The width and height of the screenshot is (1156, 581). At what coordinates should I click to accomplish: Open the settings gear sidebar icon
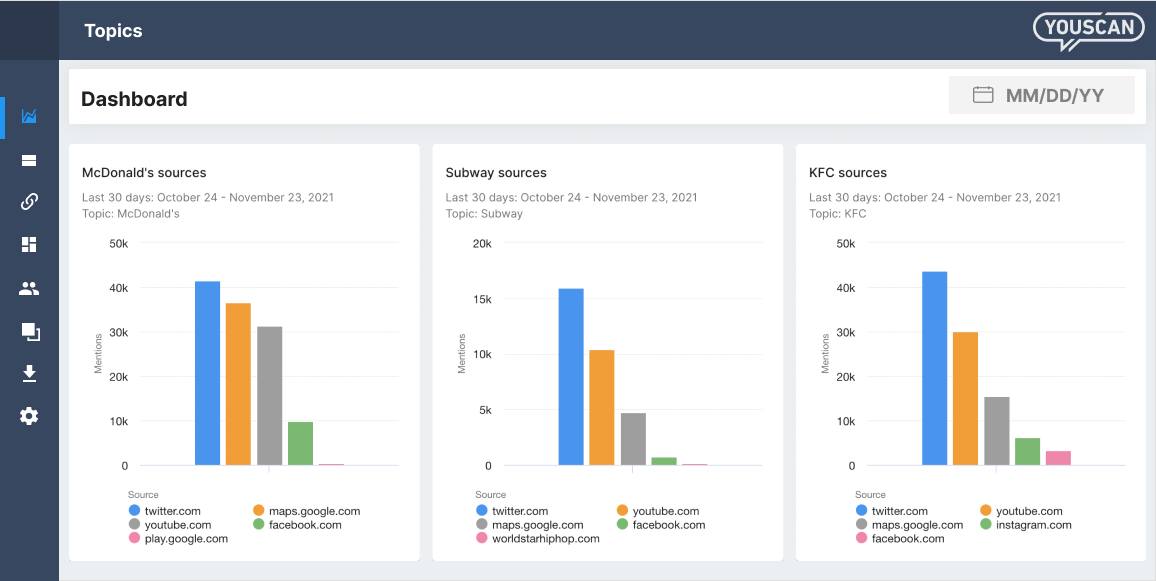pos(29,416)
